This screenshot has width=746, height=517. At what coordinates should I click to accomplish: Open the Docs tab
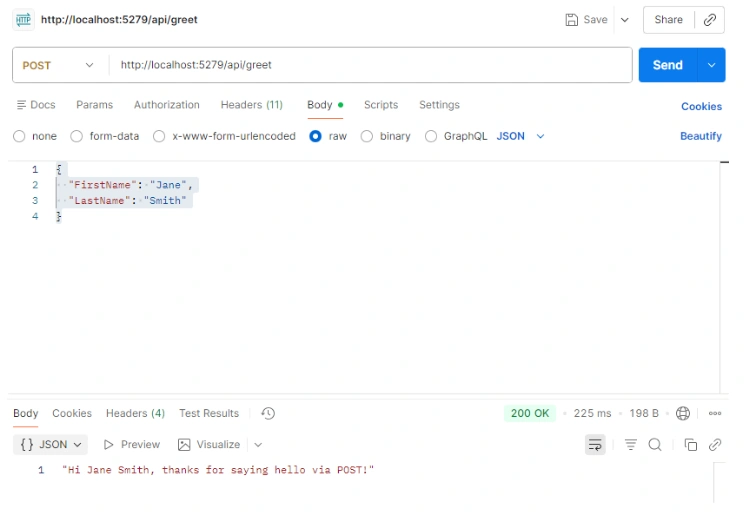point(36,105)
